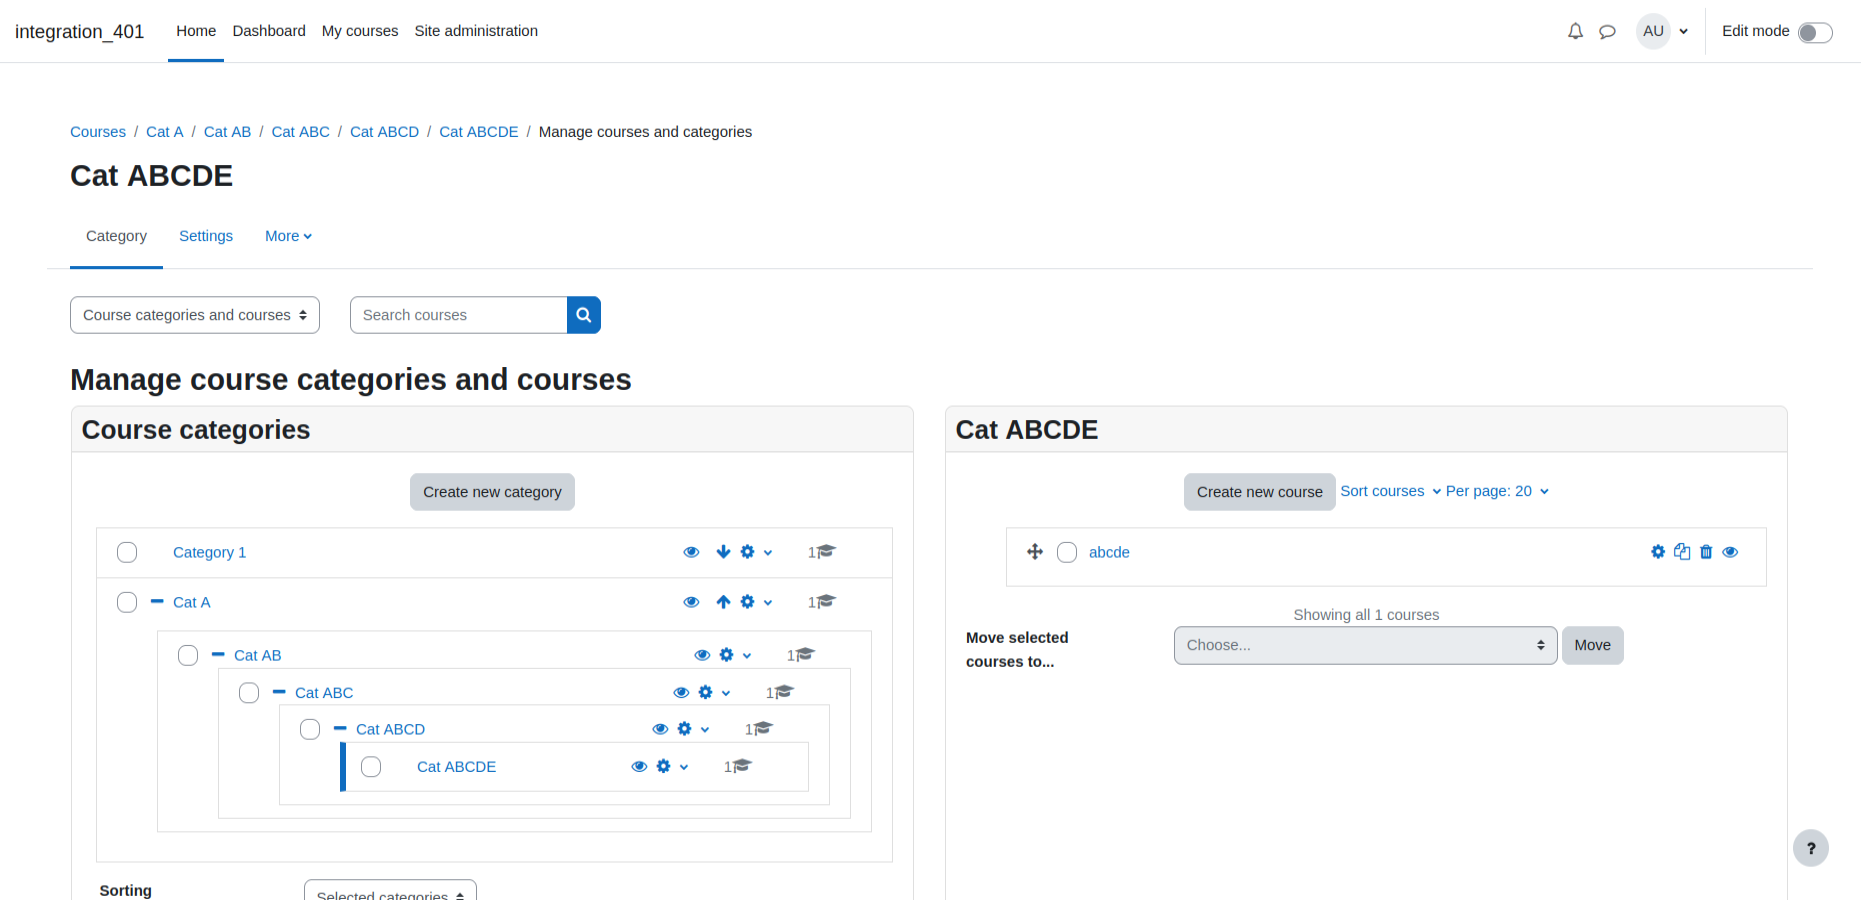Click the Move button
The width and height of the screenshot is (1861, 900).
(x=1592, y=645)
